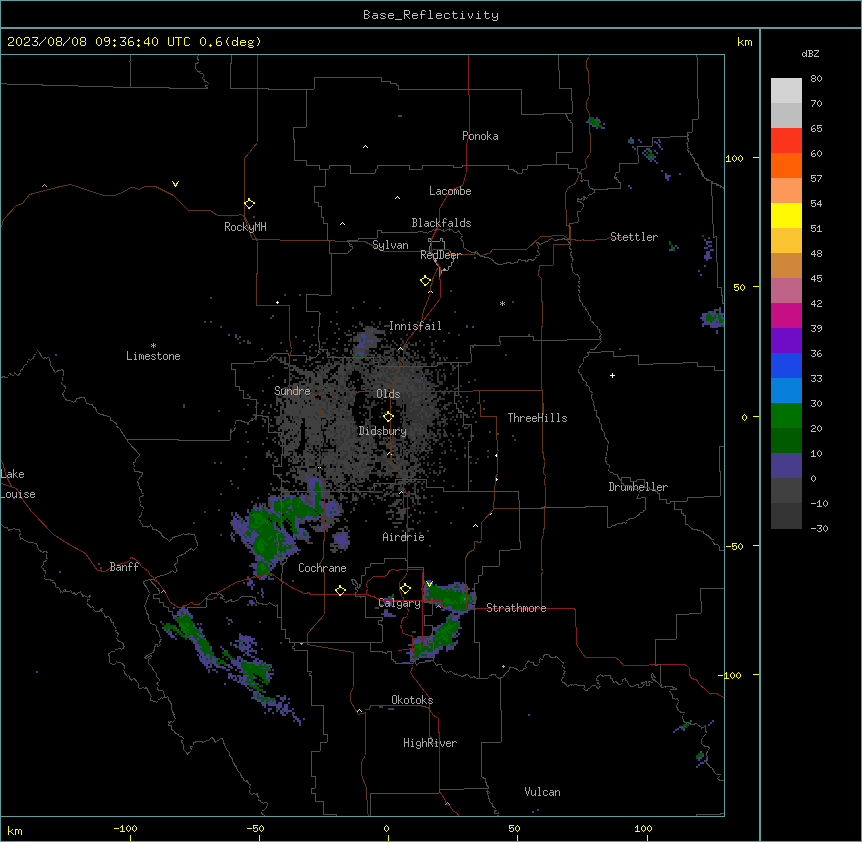This screenshot has width=862, height=842.
Task: Click the yellow marker west of Calgary on the highway
Action: pyautogui.click(x=340, y=590)
